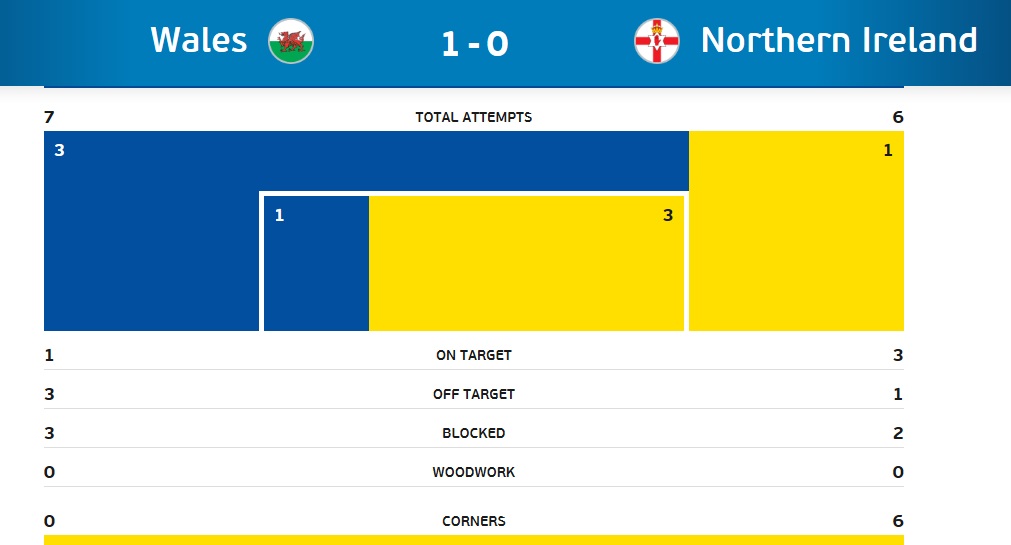The height and width of the screenshot is (545, 1011).
Task: Select the BLOCKED stat row label
Action: (474, 433)
